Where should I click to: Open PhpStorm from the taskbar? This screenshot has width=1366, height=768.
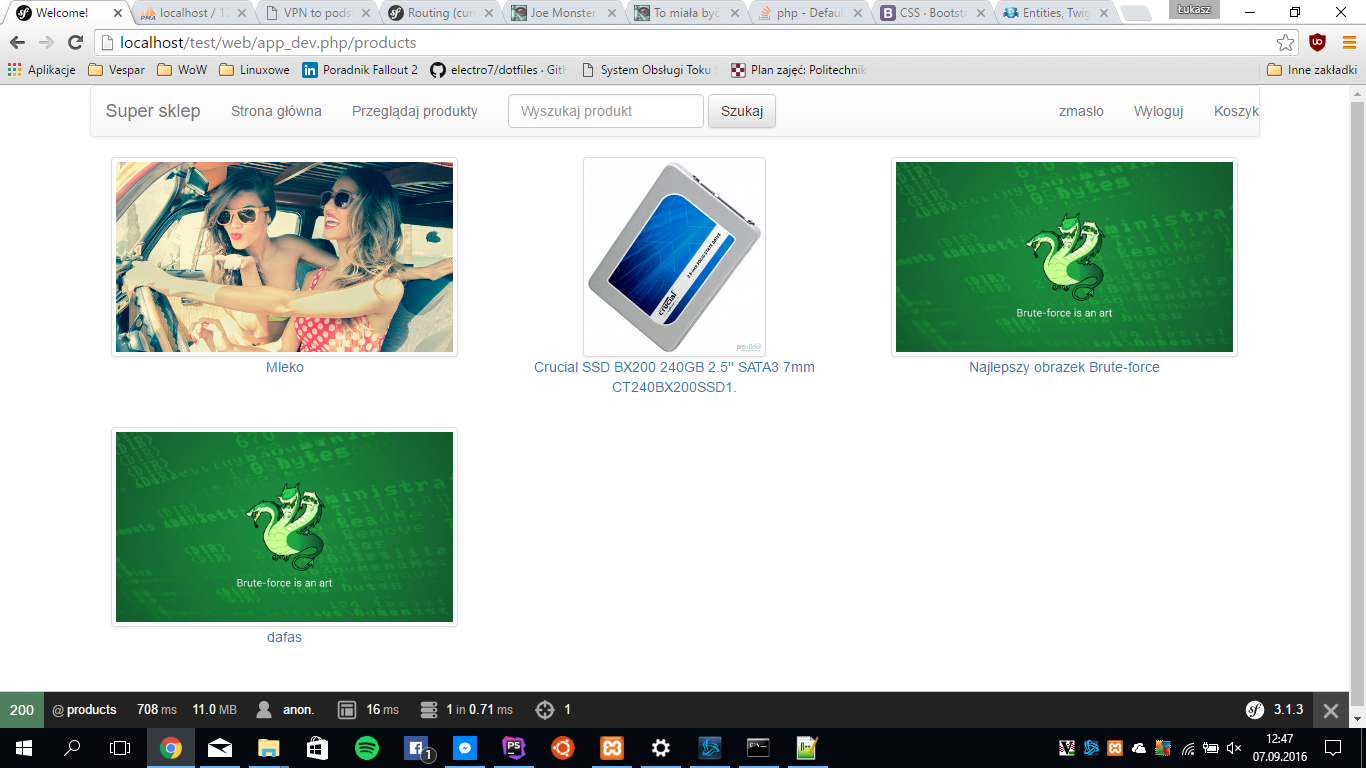point(514,748)
